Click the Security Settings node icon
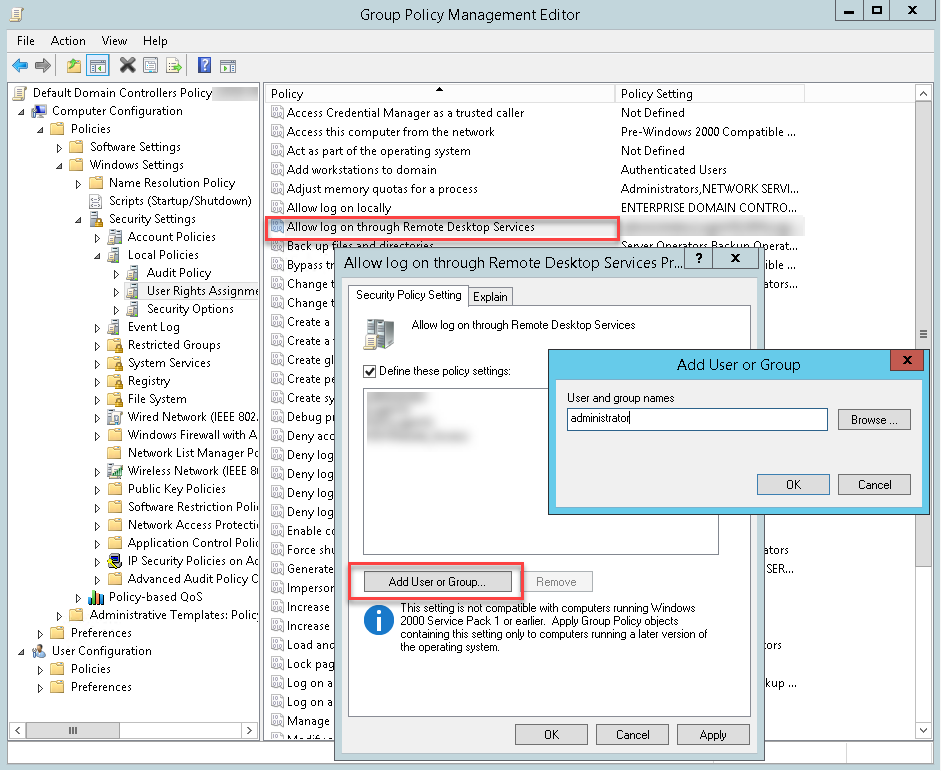941x771 pixels. click(x=97, y=219)
